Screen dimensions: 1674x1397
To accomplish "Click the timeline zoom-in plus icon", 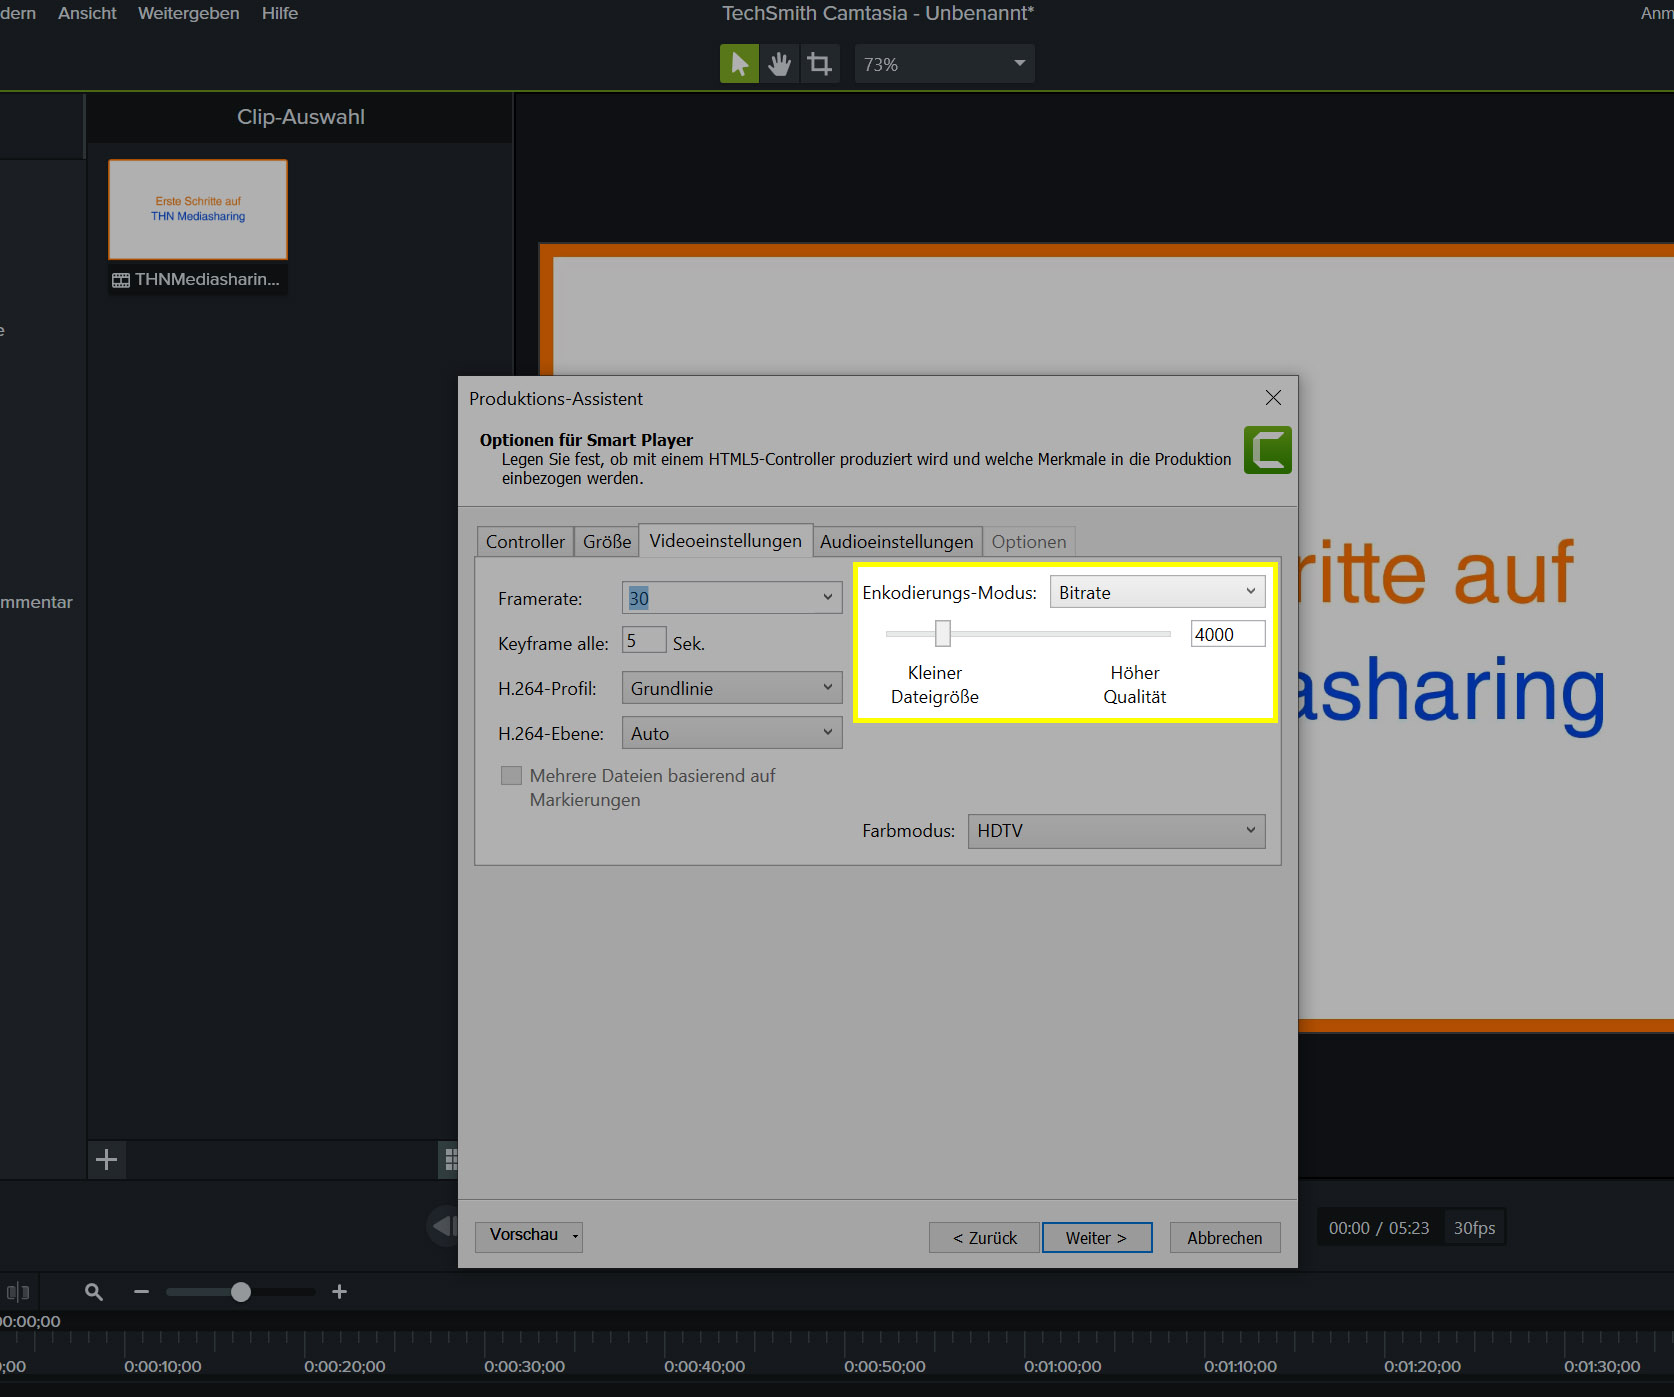I will click(340, 1292).
